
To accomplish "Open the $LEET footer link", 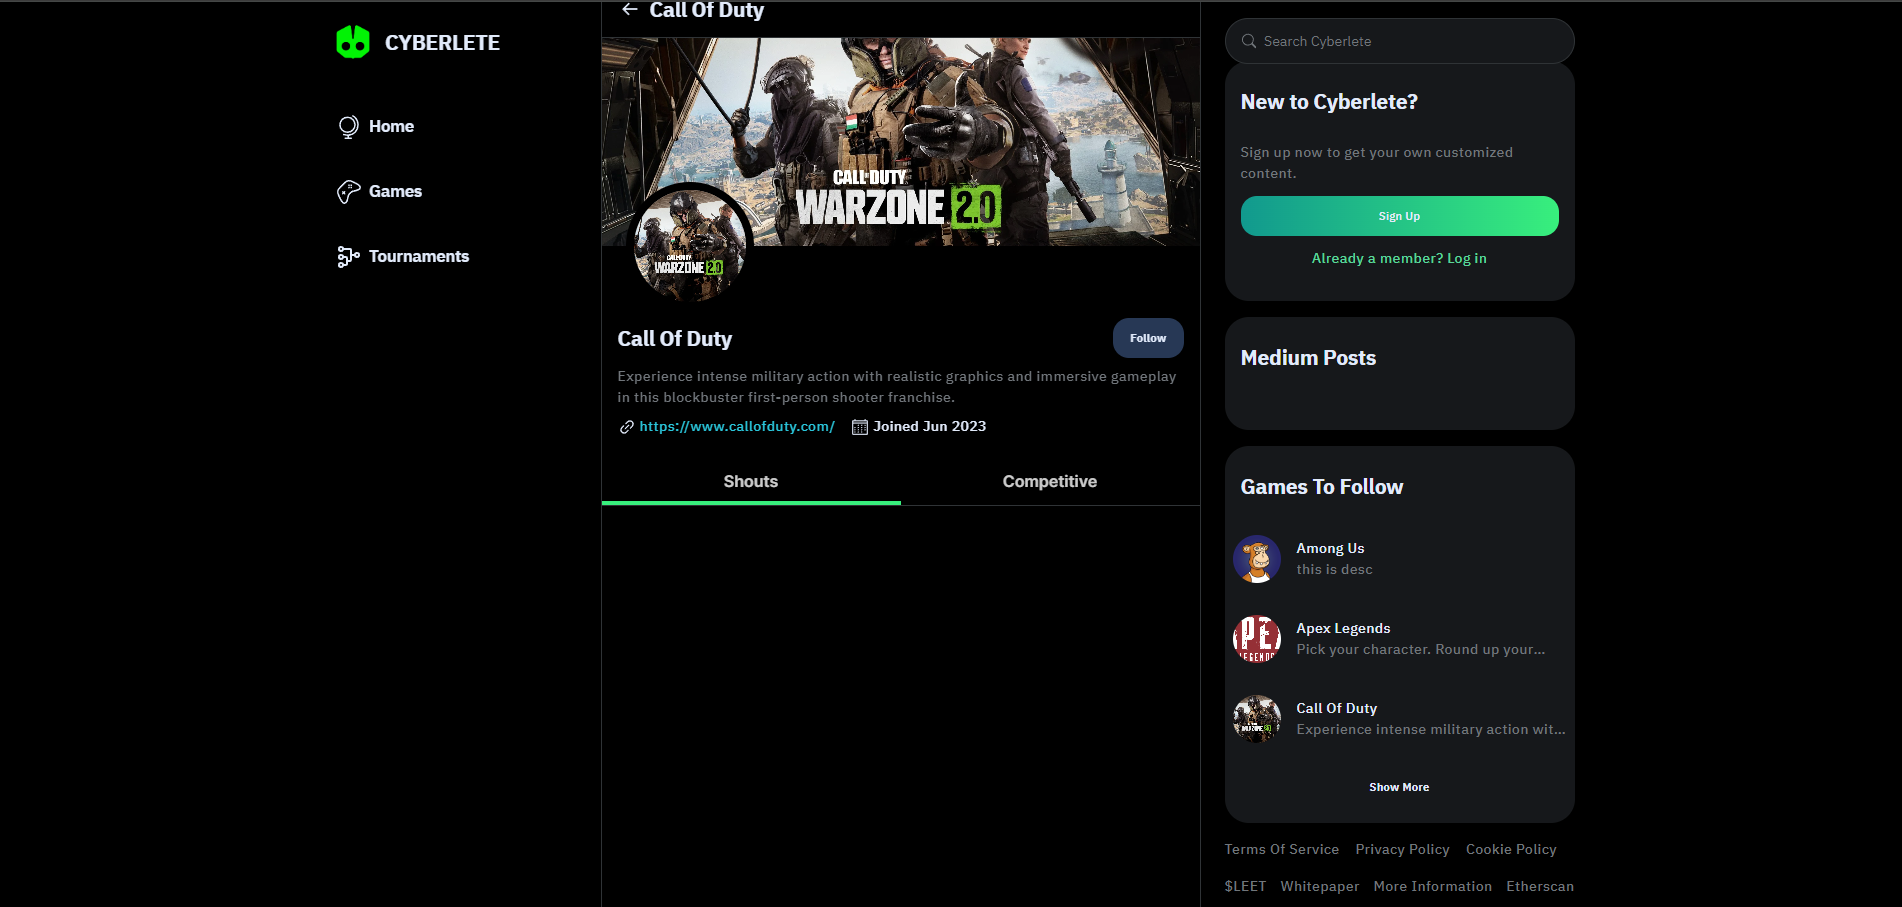I will coord(1245,886).
